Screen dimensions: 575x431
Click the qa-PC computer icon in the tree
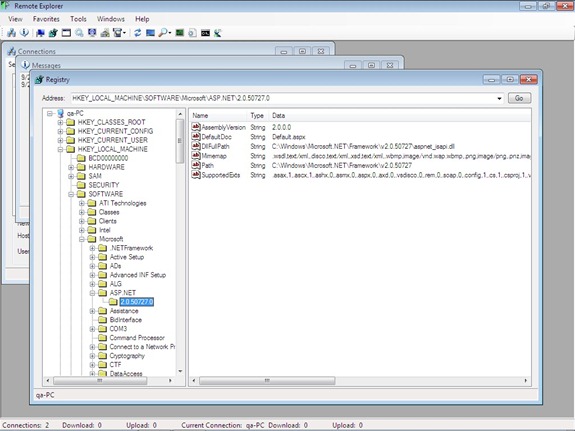point(61,113)
